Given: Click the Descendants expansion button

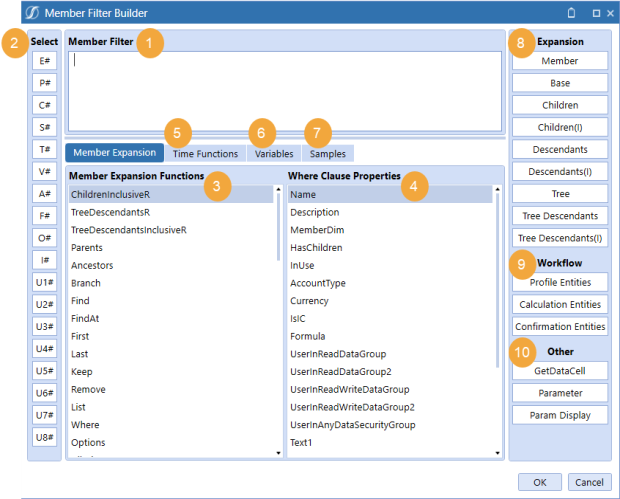Looking at the screenshot, I should pos(559,149).
